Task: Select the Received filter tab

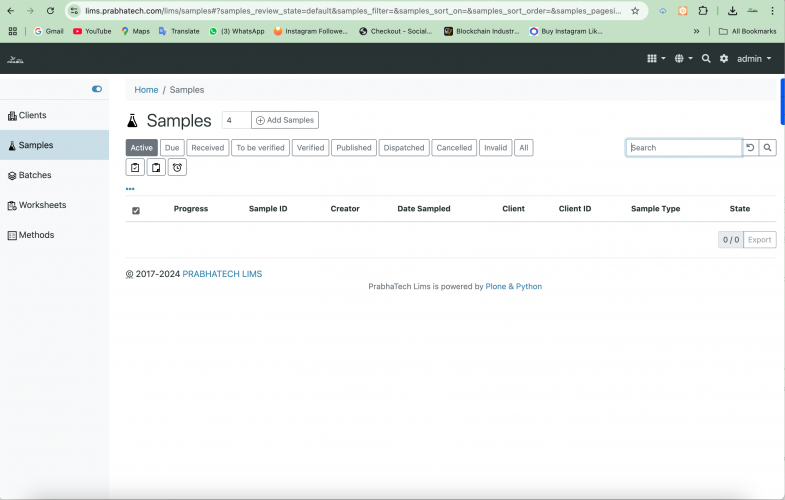Action: click(208, 148)
